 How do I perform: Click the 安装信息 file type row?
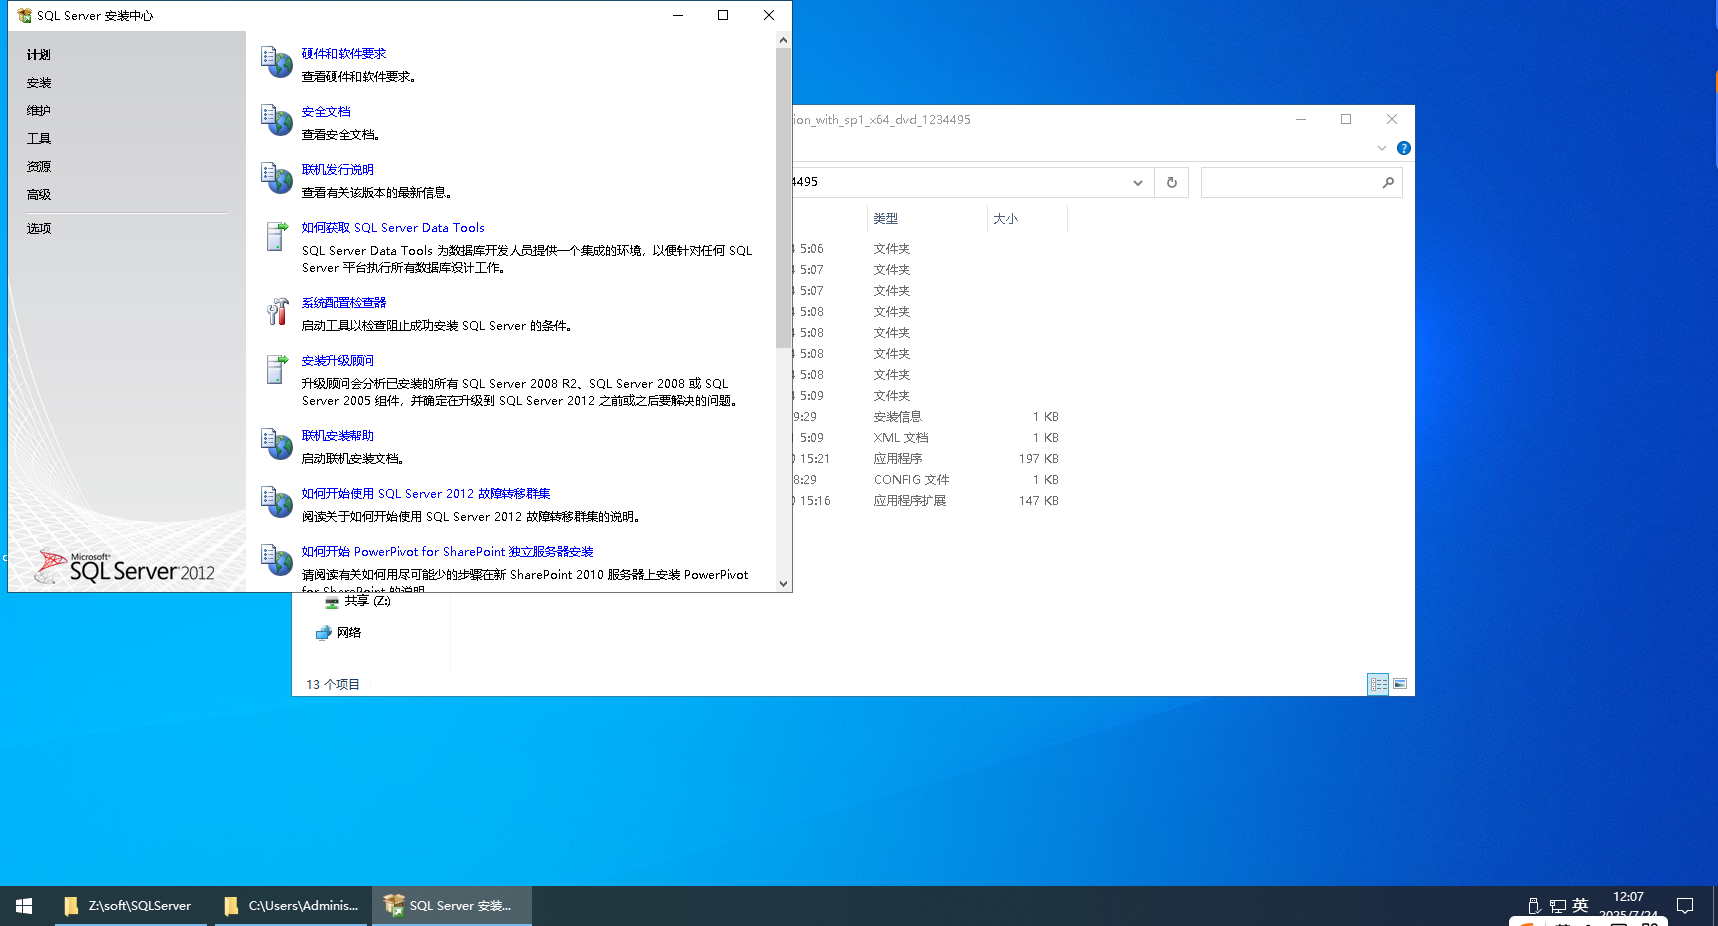(898, 417)
